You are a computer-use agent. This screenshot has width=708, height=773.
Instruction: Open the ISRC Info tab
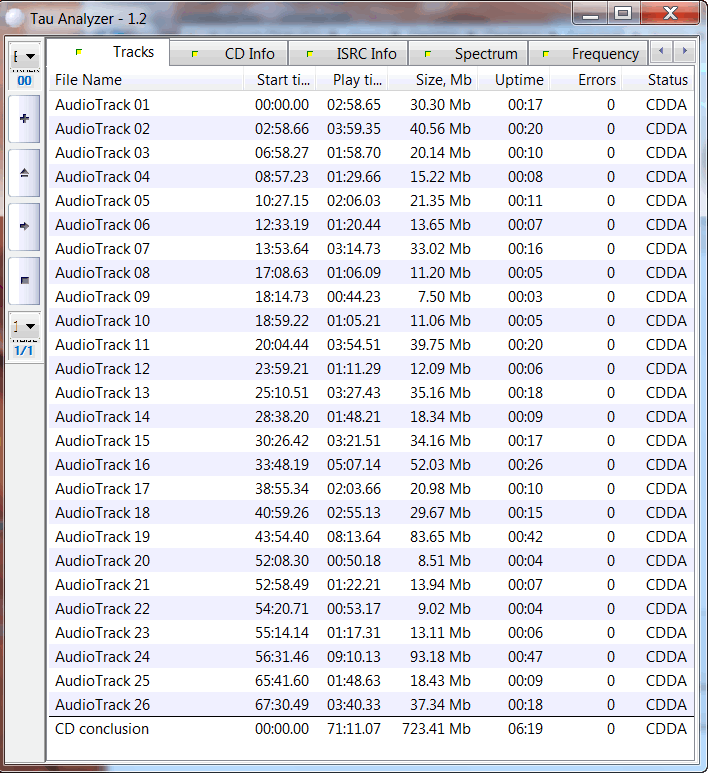point(354,54)
